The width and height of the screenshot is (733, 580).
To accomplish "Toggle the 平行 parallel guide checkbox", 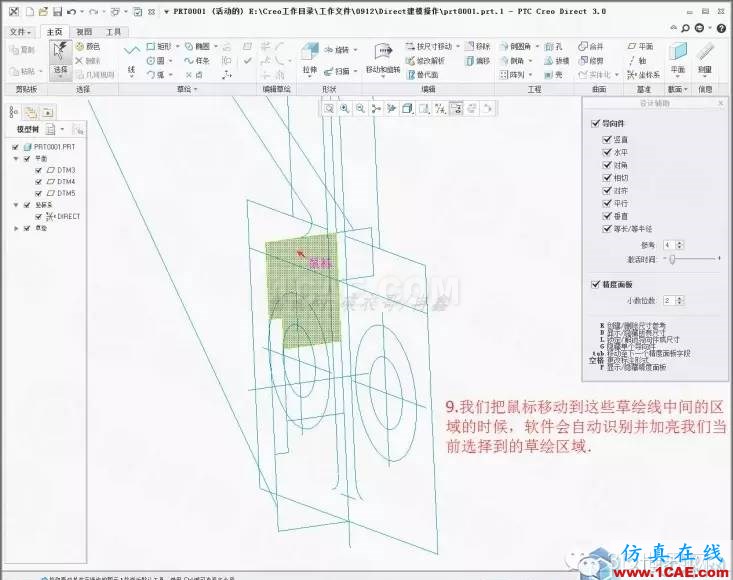I will [x=607, y=203].
